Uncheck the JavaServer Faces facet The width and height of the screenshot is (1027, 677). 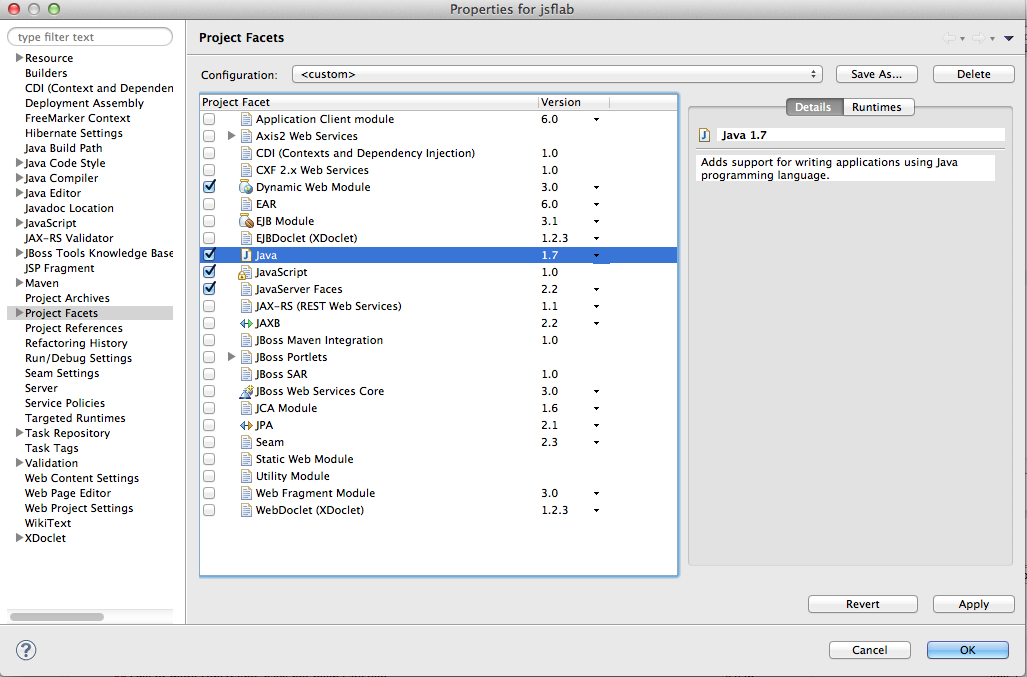209,289
